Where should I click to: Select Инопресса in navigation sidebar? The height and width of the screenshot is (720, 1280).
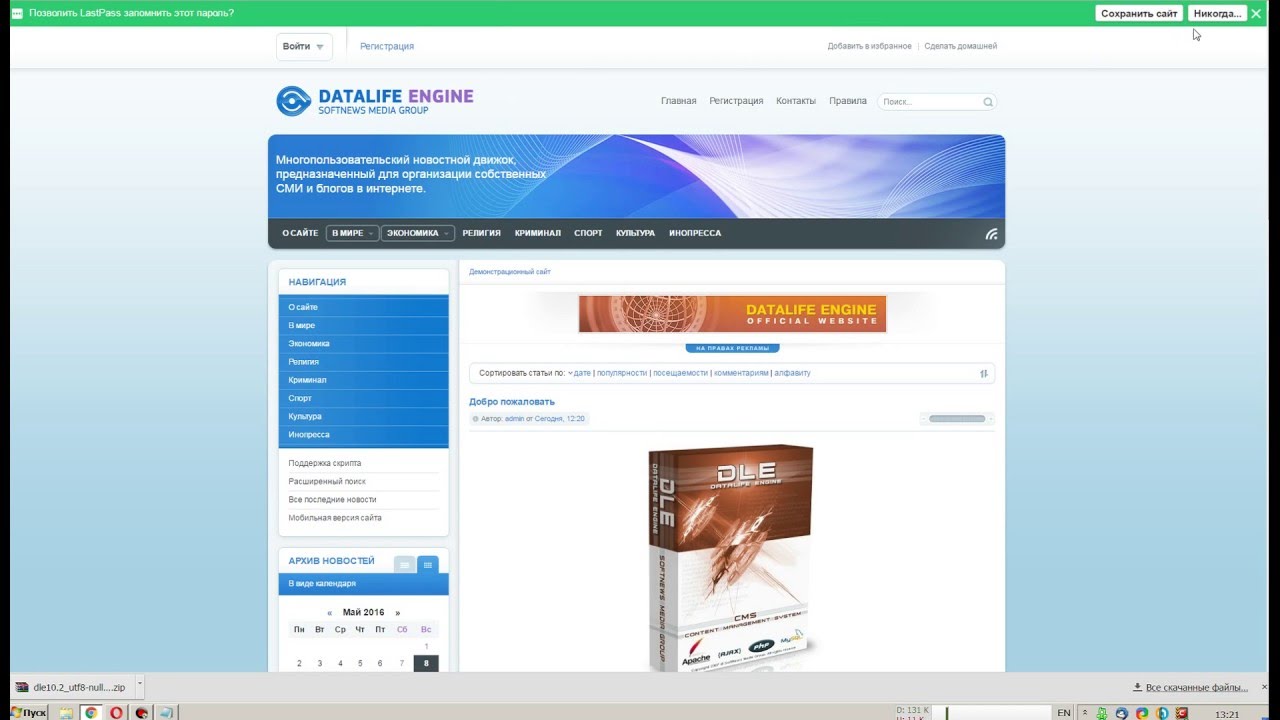point(364,435)
